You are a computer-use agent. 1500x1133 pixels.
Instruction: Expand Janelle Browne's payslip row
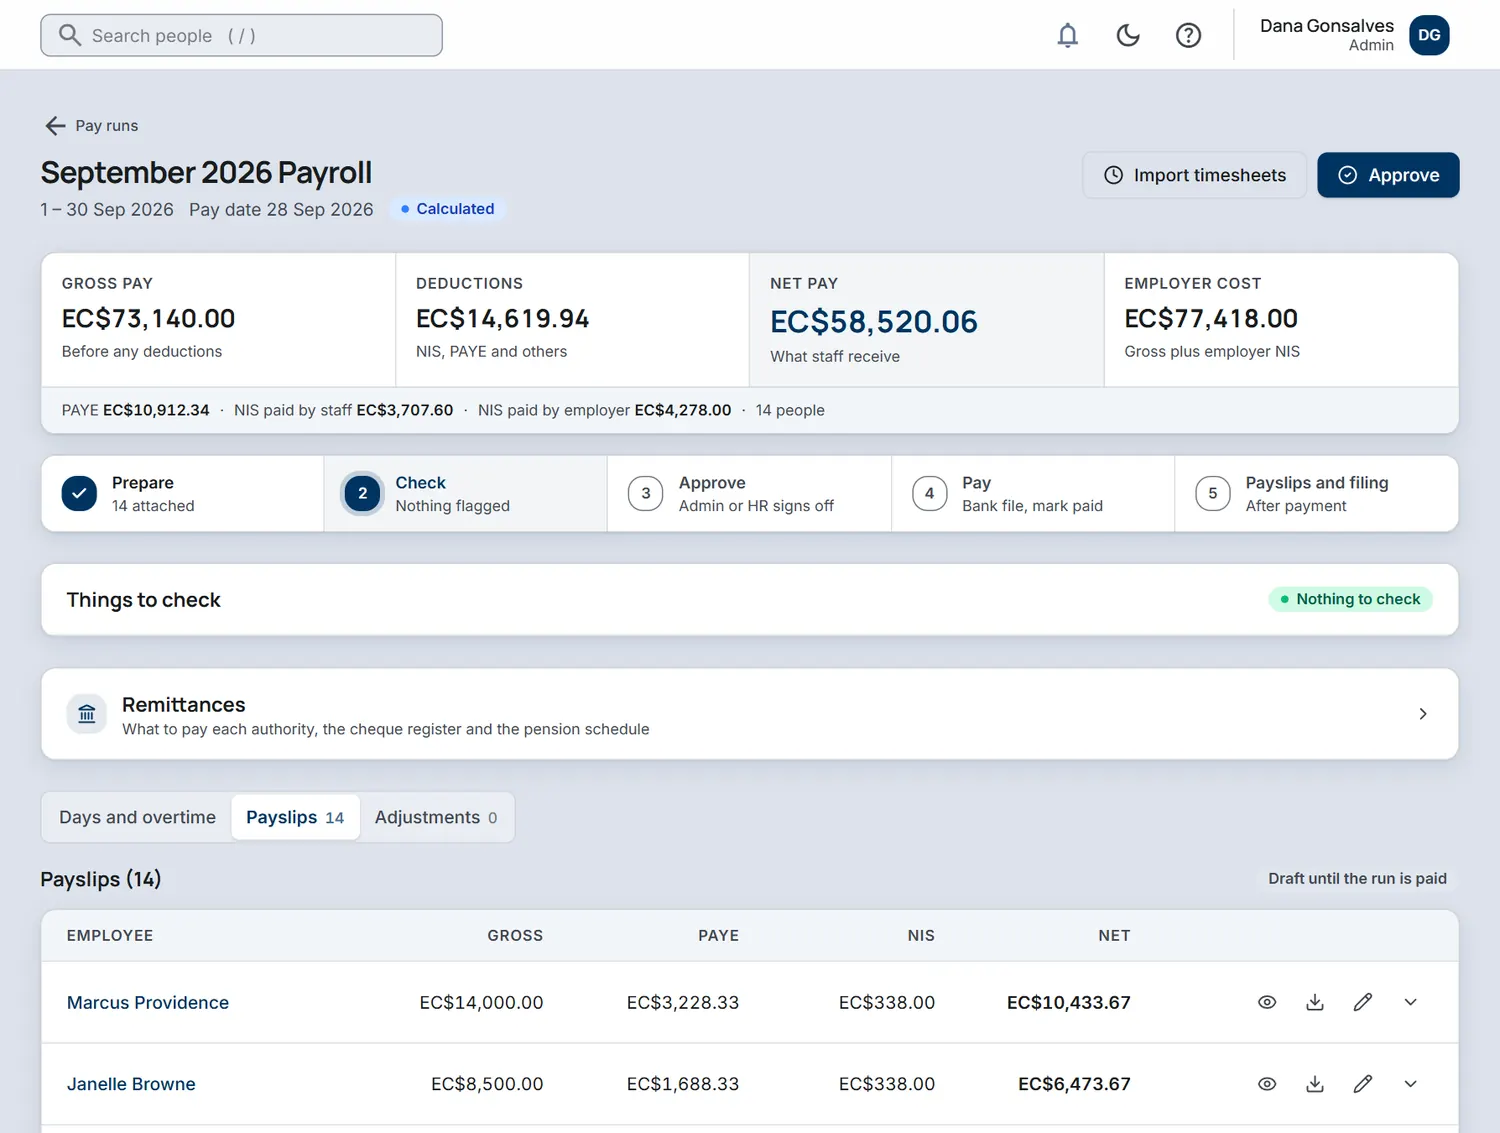pyautogui.click(x=1411, y=1084)
